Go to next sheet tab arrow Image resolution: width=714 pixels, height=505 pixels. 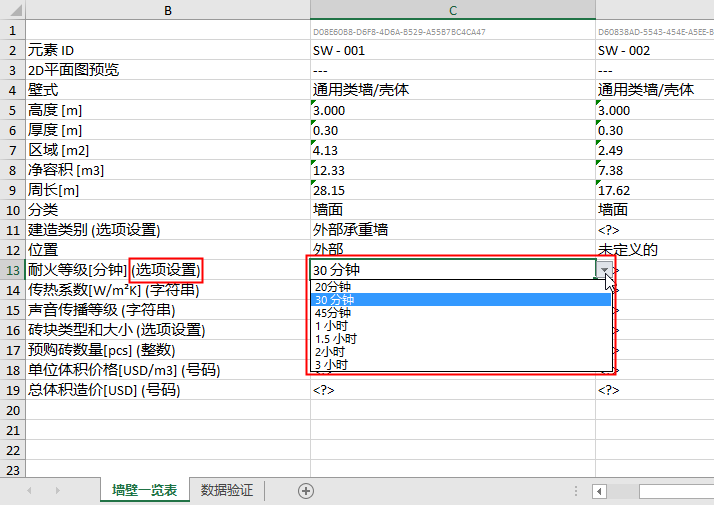point(57,490)
